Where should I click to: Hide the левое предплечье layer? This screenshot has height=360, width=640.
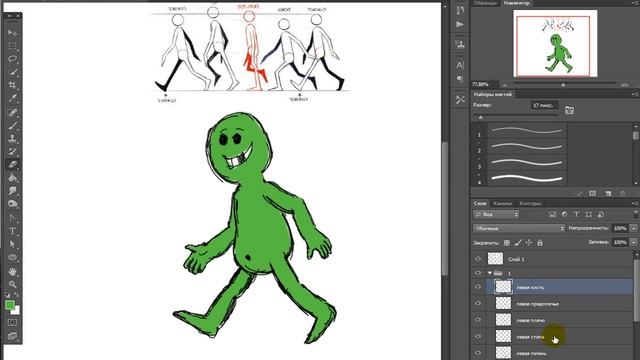[478, 303]
